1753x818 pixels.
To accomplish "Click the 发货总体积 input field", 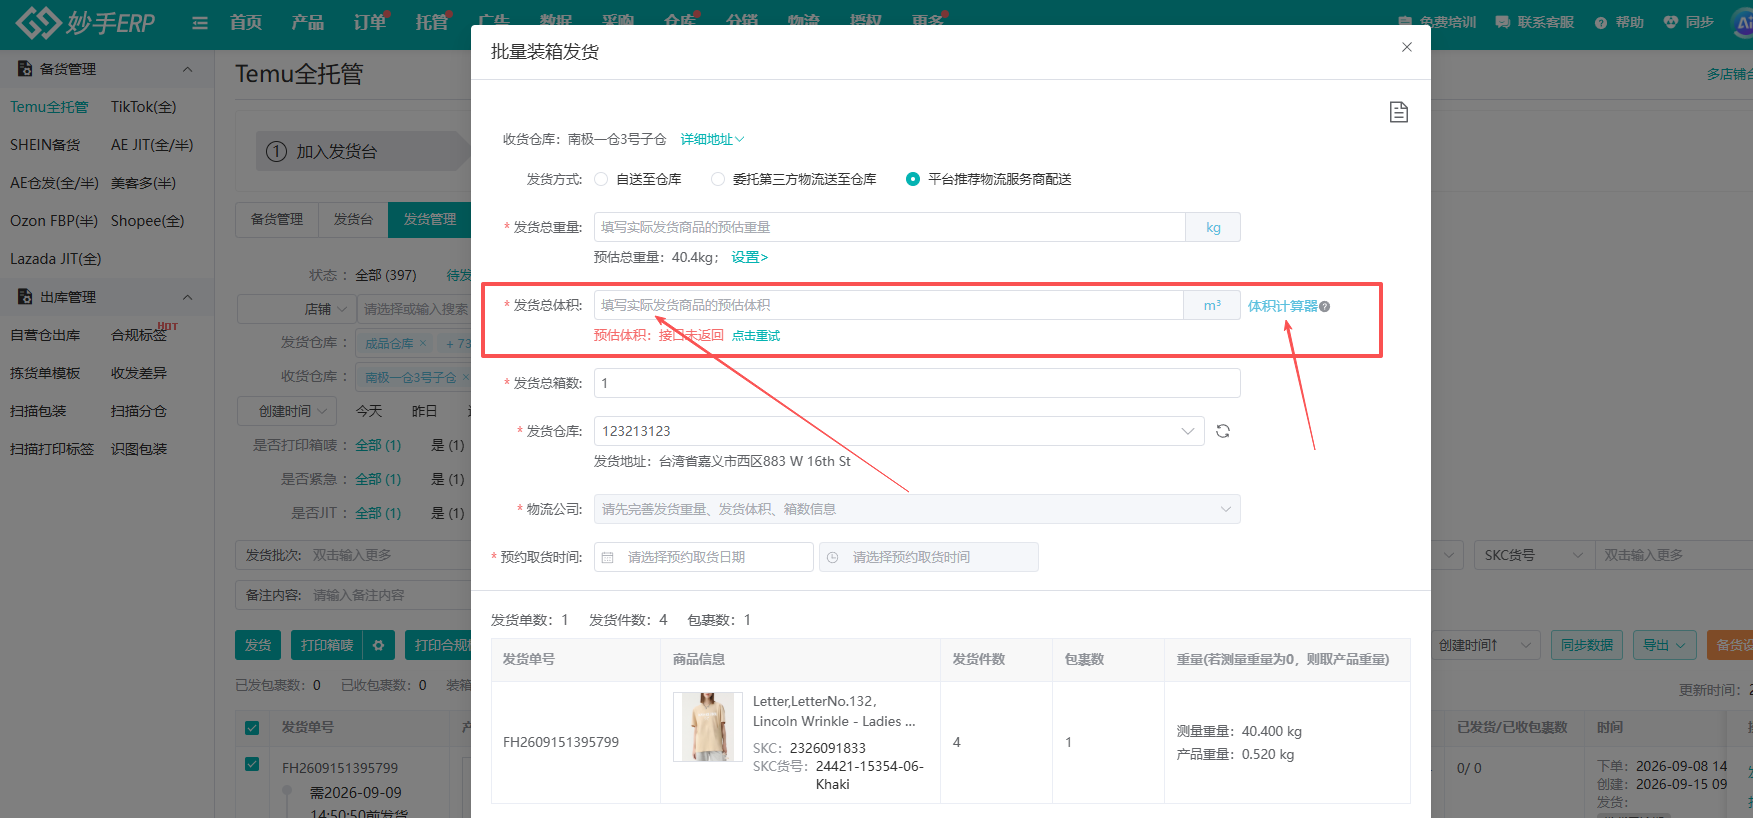I will 888,305.
